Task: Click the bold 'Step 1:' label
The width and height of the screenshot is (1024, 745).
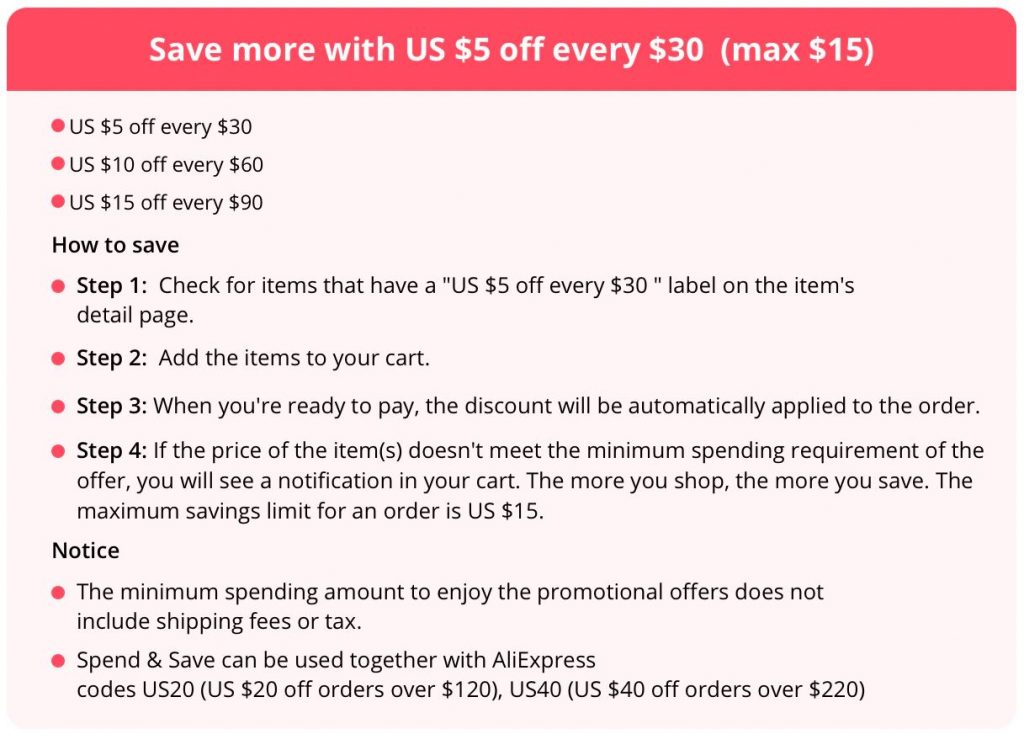Action: pyautogui.click(x=112, y=285)
